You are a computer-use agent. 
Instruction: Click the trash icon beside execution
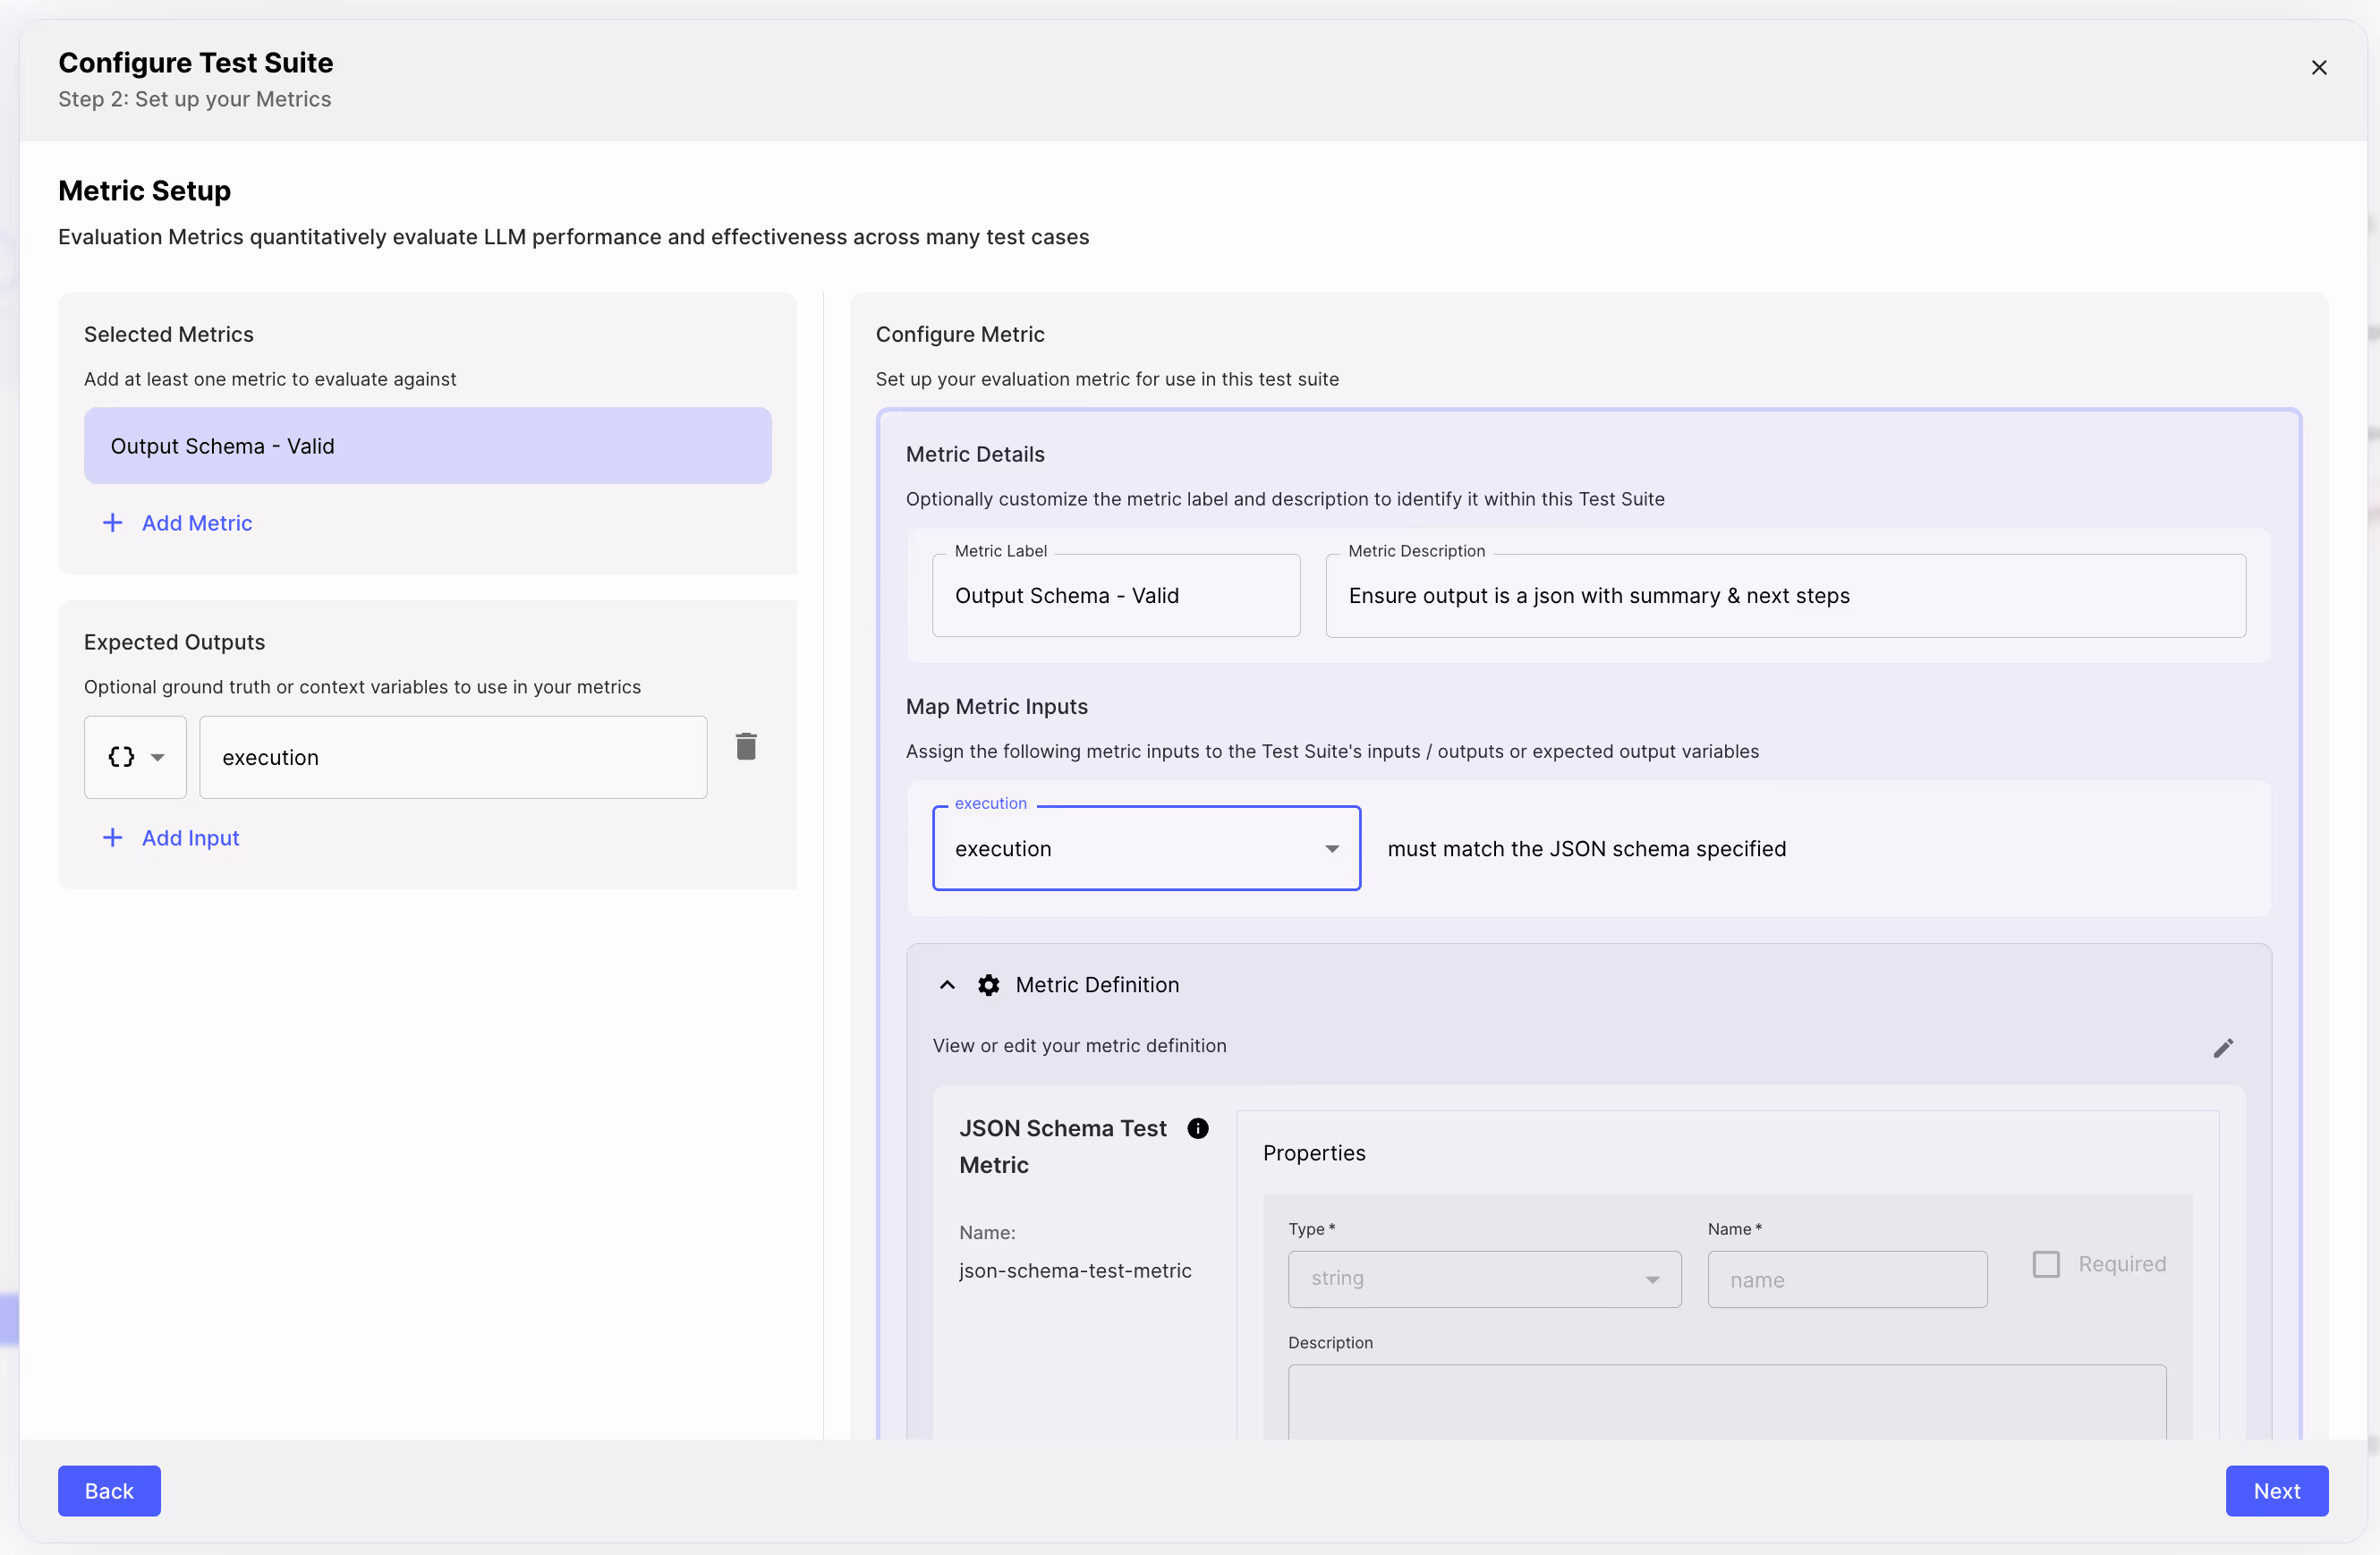coord(746,746)
